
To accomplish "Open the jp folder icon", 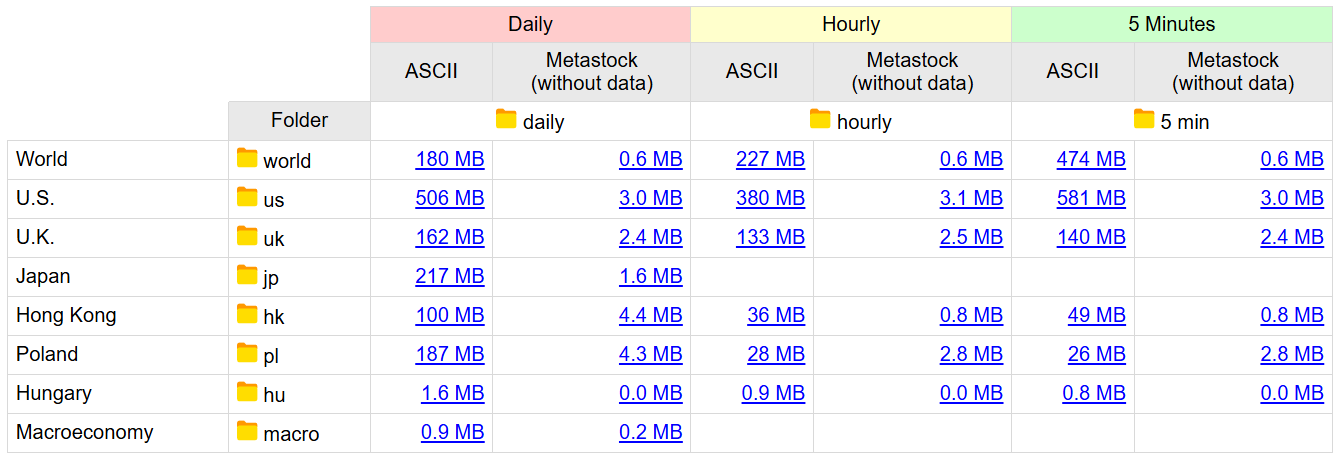I will point(247,275).
